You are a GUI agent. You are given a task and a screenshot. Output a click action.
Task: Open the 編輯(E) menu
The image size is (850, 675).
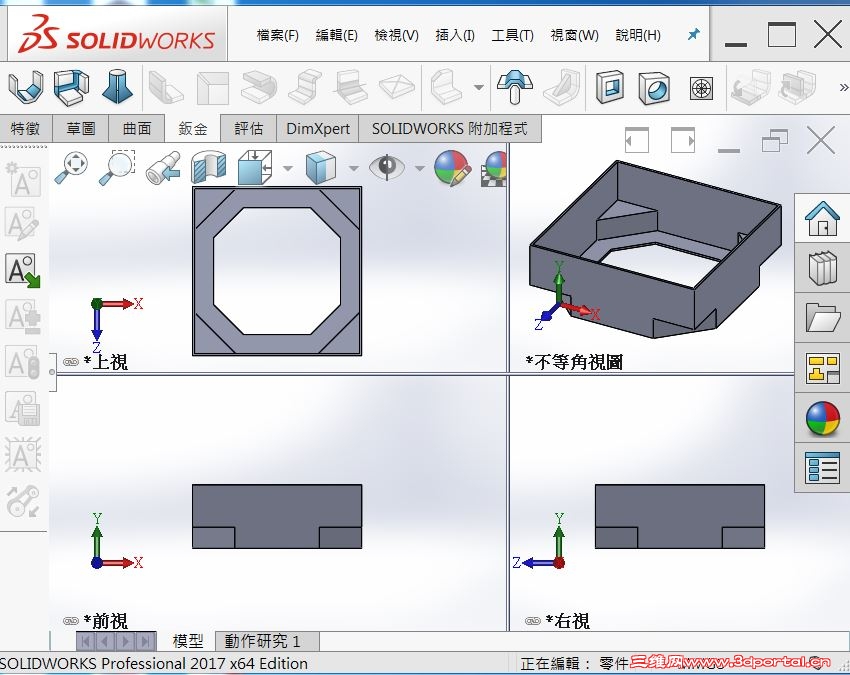[337, 36]
